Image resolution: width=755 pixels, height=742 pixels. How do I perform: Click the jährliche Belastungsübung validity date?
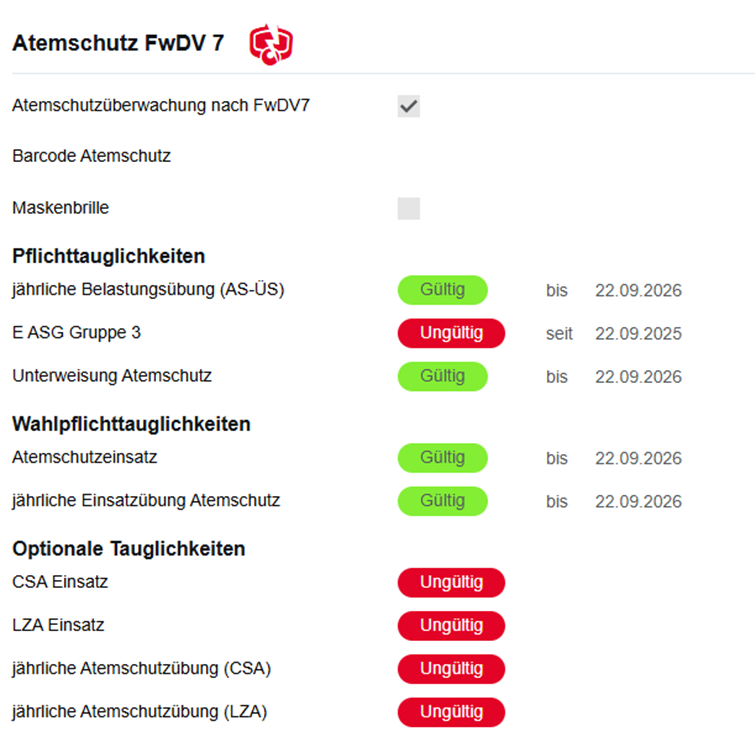point(638,291)
